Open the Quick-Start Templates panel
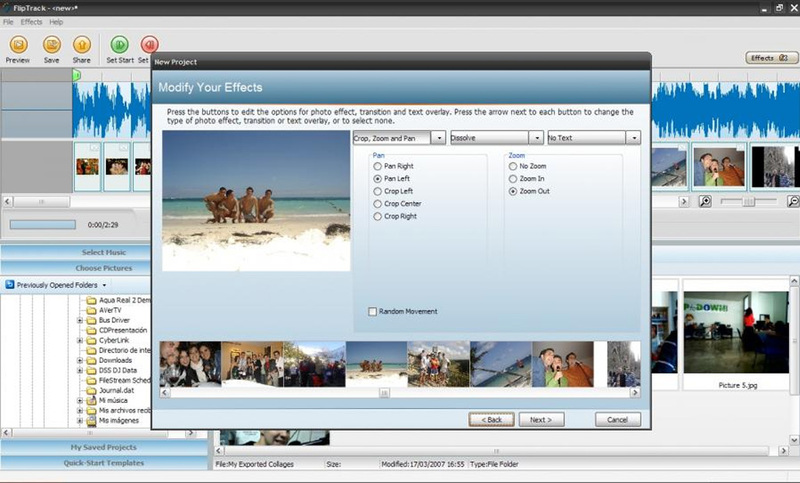 (104, 463)
